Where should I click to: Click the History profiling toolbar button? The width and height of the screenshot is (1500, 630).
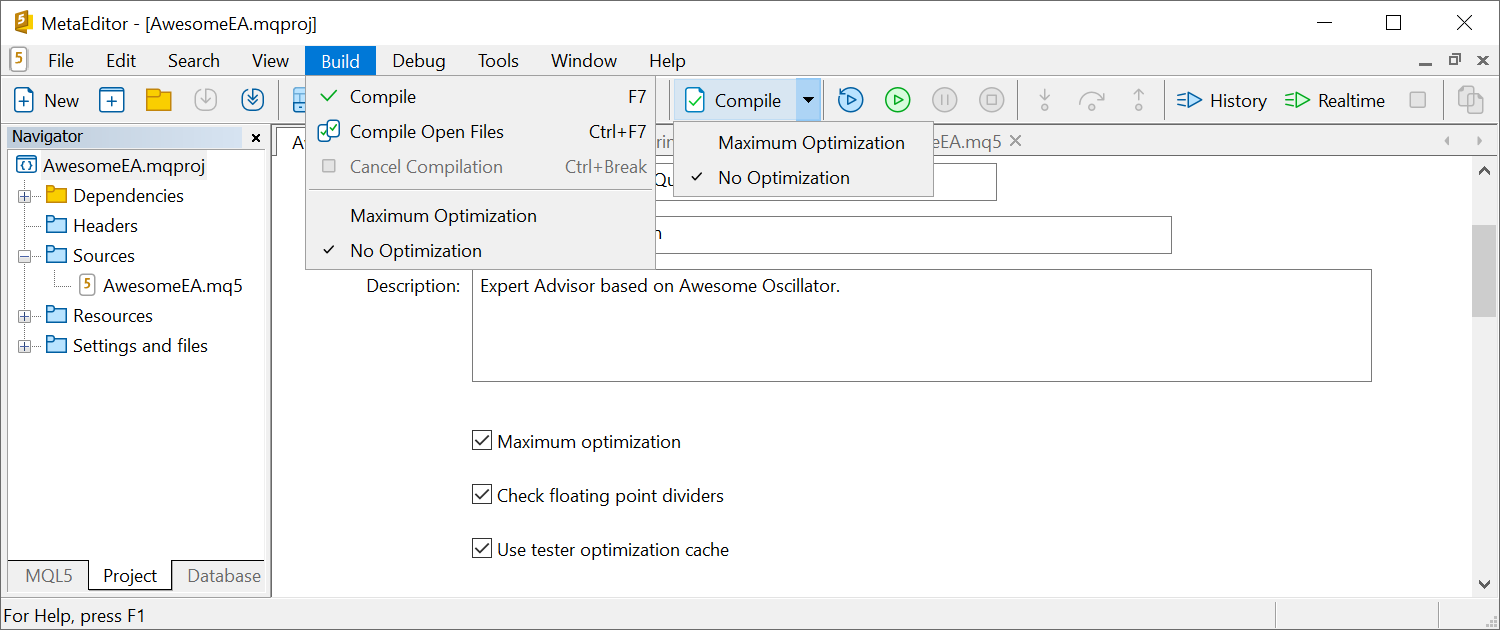(1222, 100)
